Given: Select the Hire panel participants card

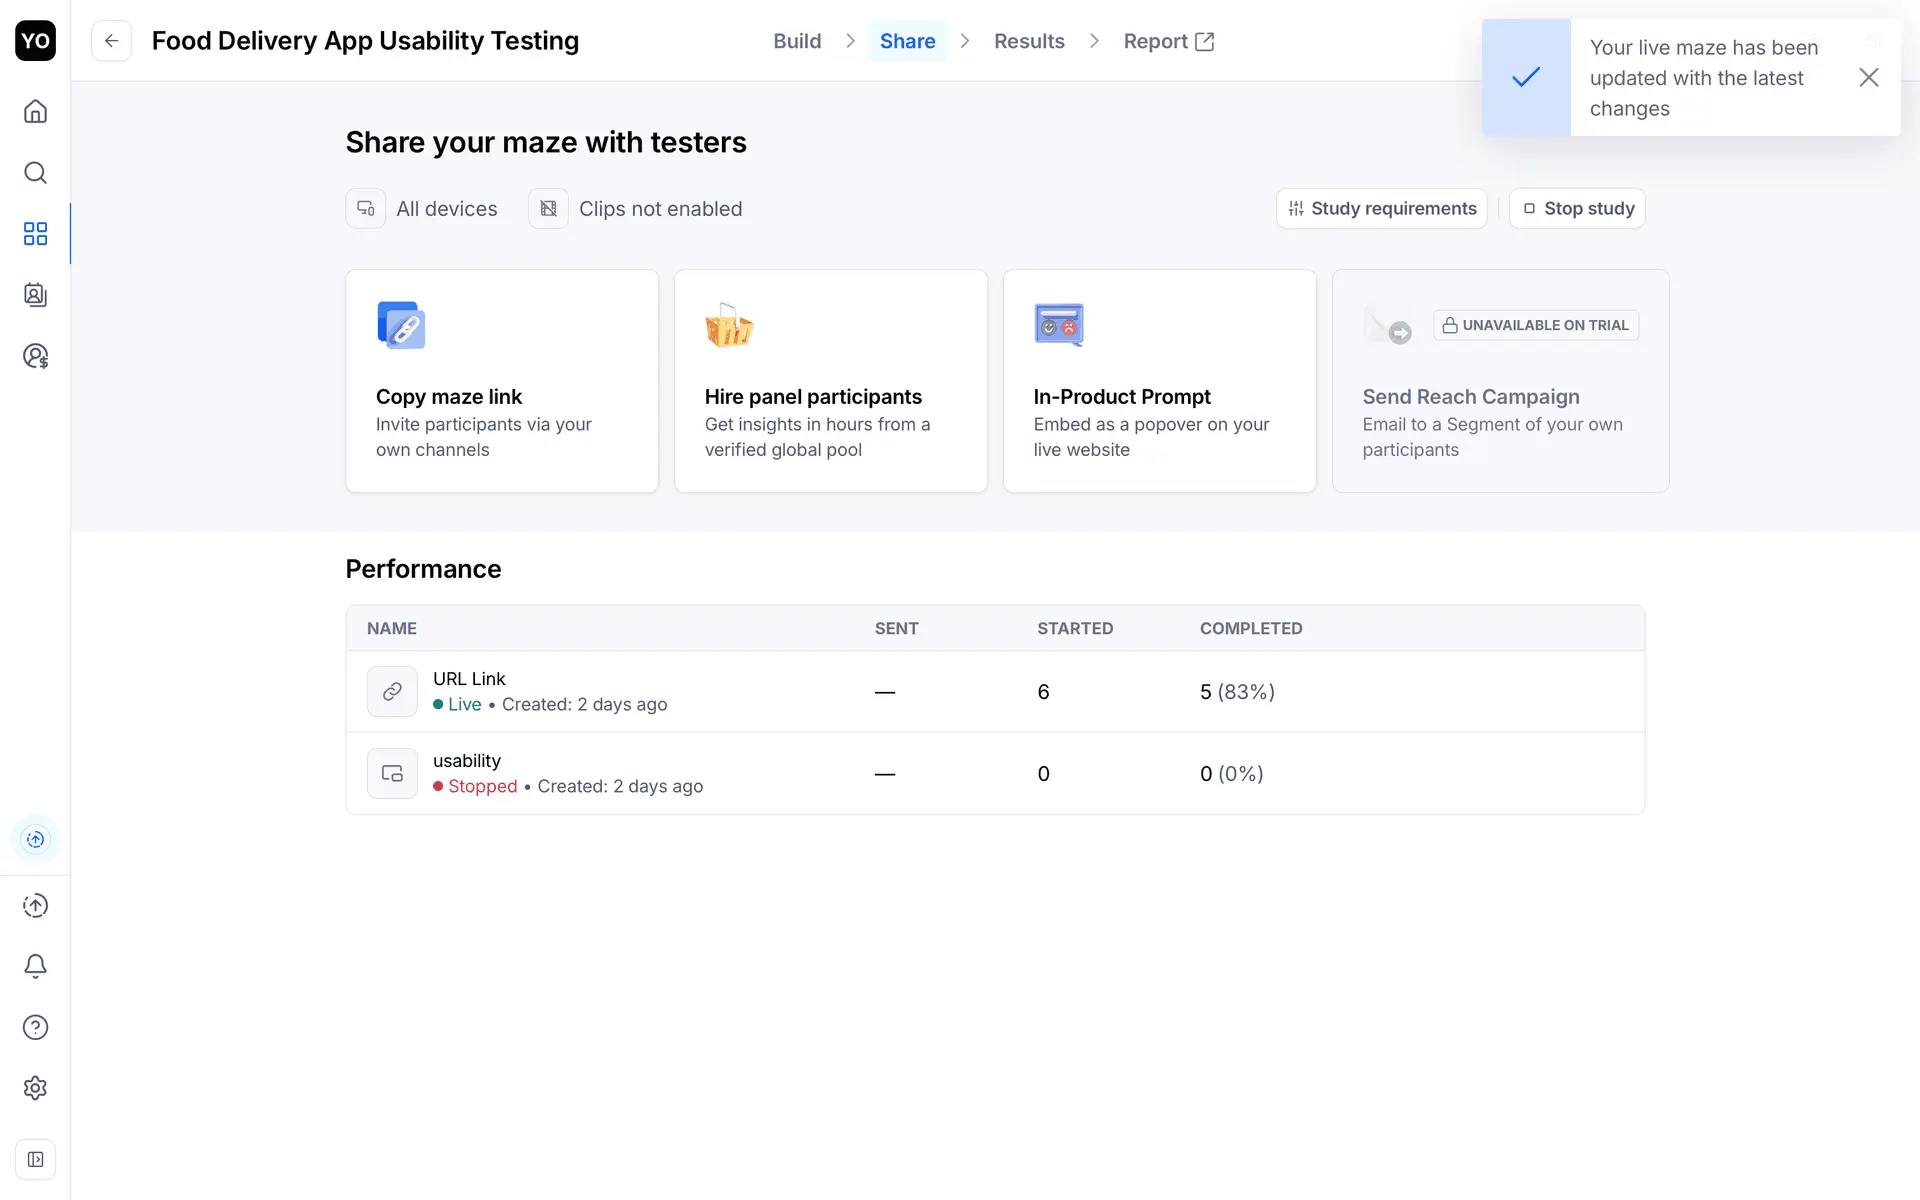Looking at the screenshot, I should [830, 381].
